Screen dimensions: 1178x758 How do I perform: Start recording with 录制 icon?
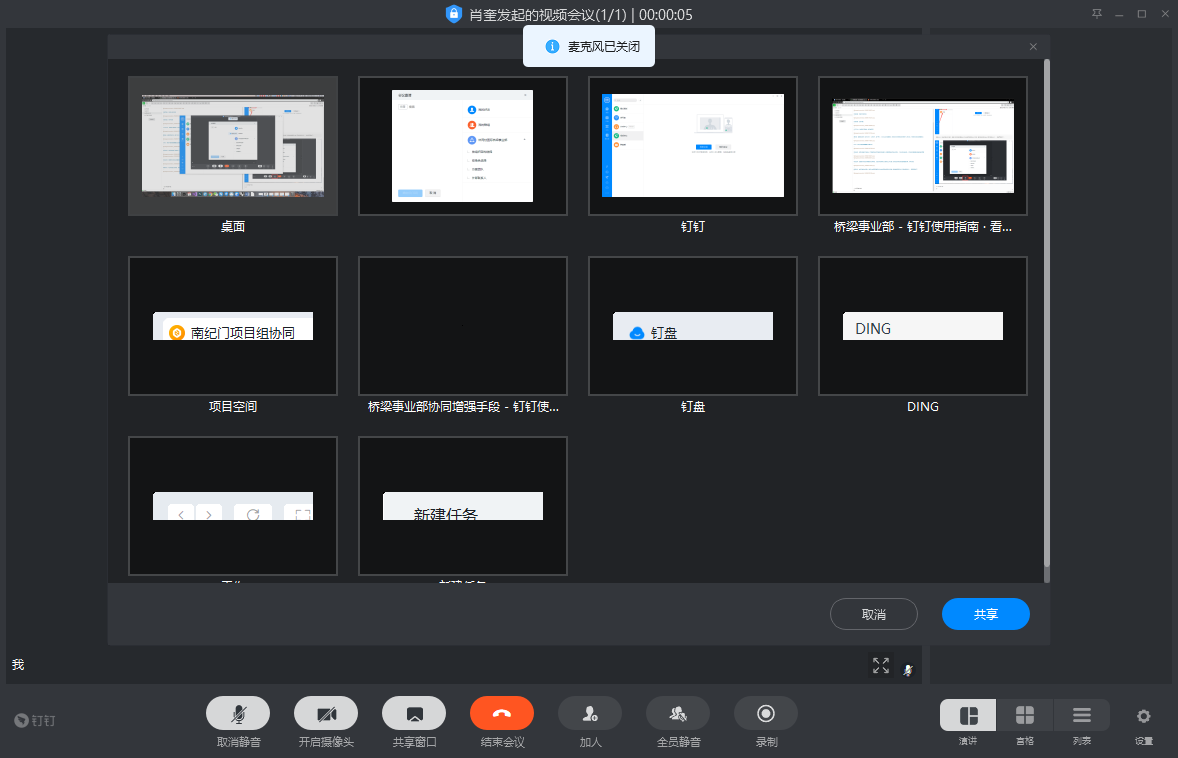click(x=766, y=714)
